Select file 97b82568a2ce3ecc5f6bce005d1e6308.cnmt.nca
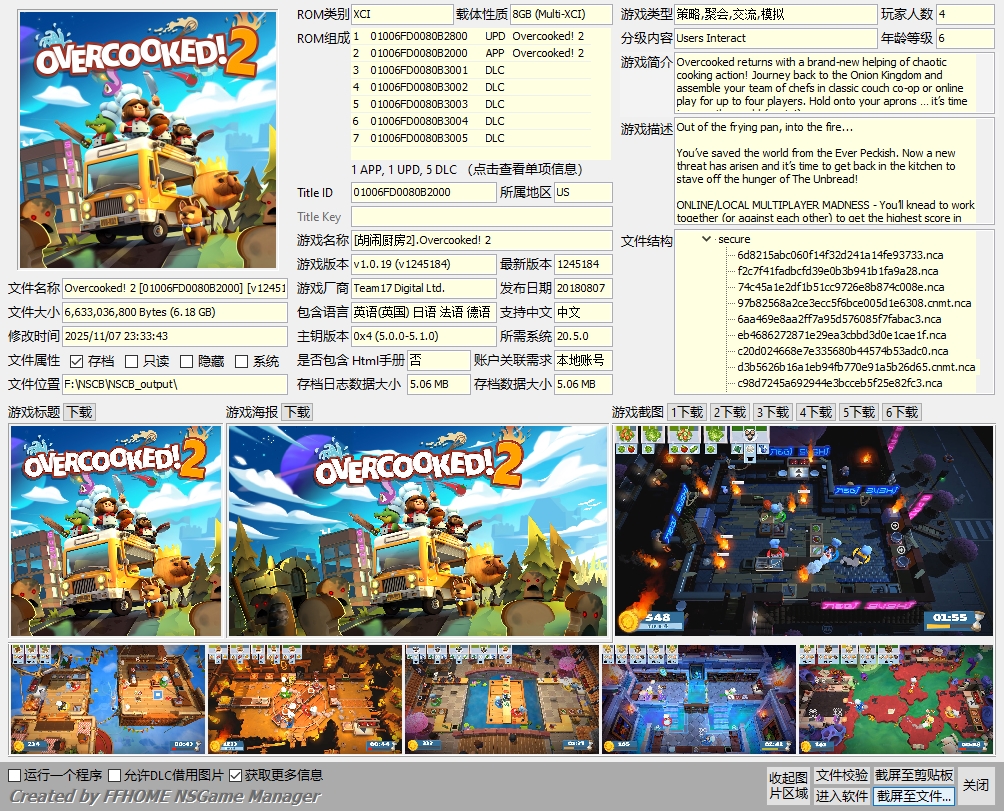The width and height of the screenshot is (1004, 811). (854, 303)
